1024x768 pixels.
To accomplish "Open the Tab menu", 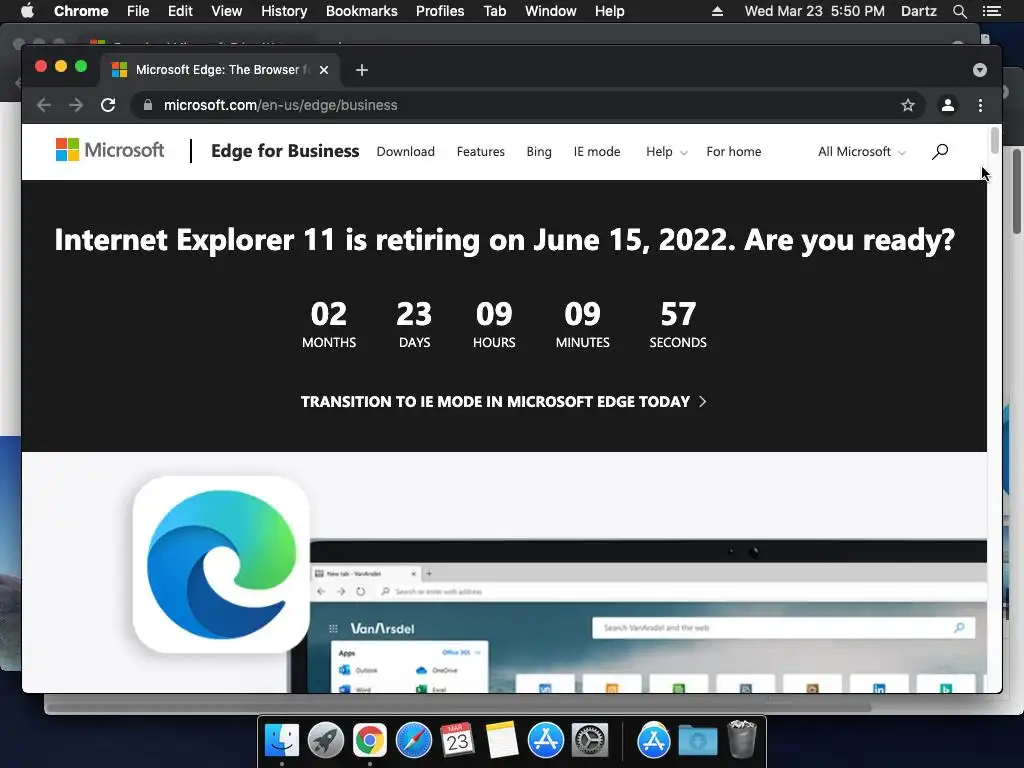I will pos(494,11).
